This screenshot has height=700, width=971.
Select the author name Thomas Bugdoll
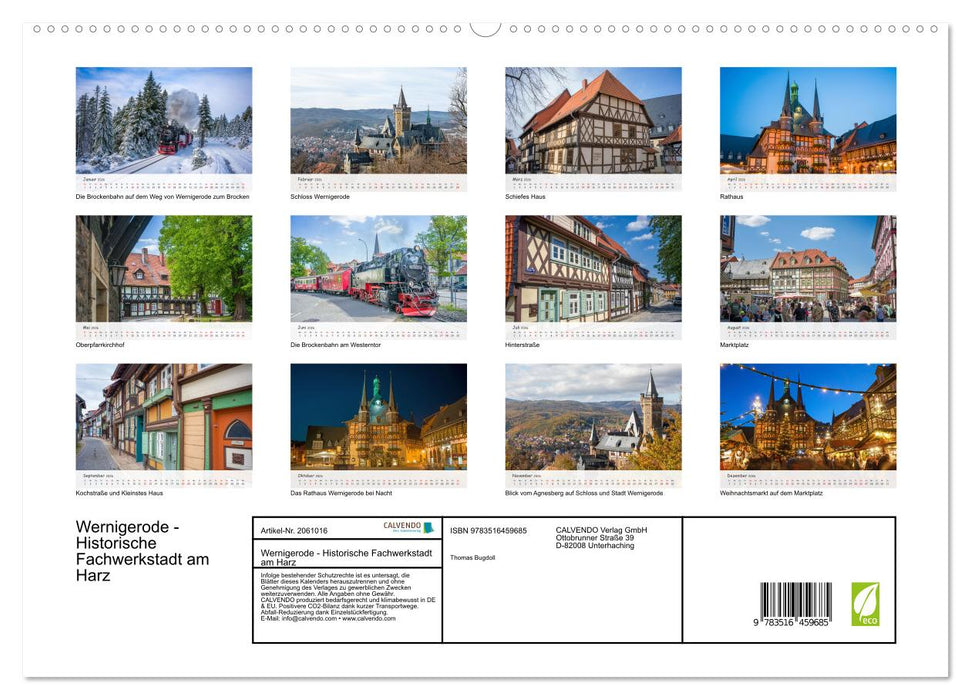[x=475, y=556]
